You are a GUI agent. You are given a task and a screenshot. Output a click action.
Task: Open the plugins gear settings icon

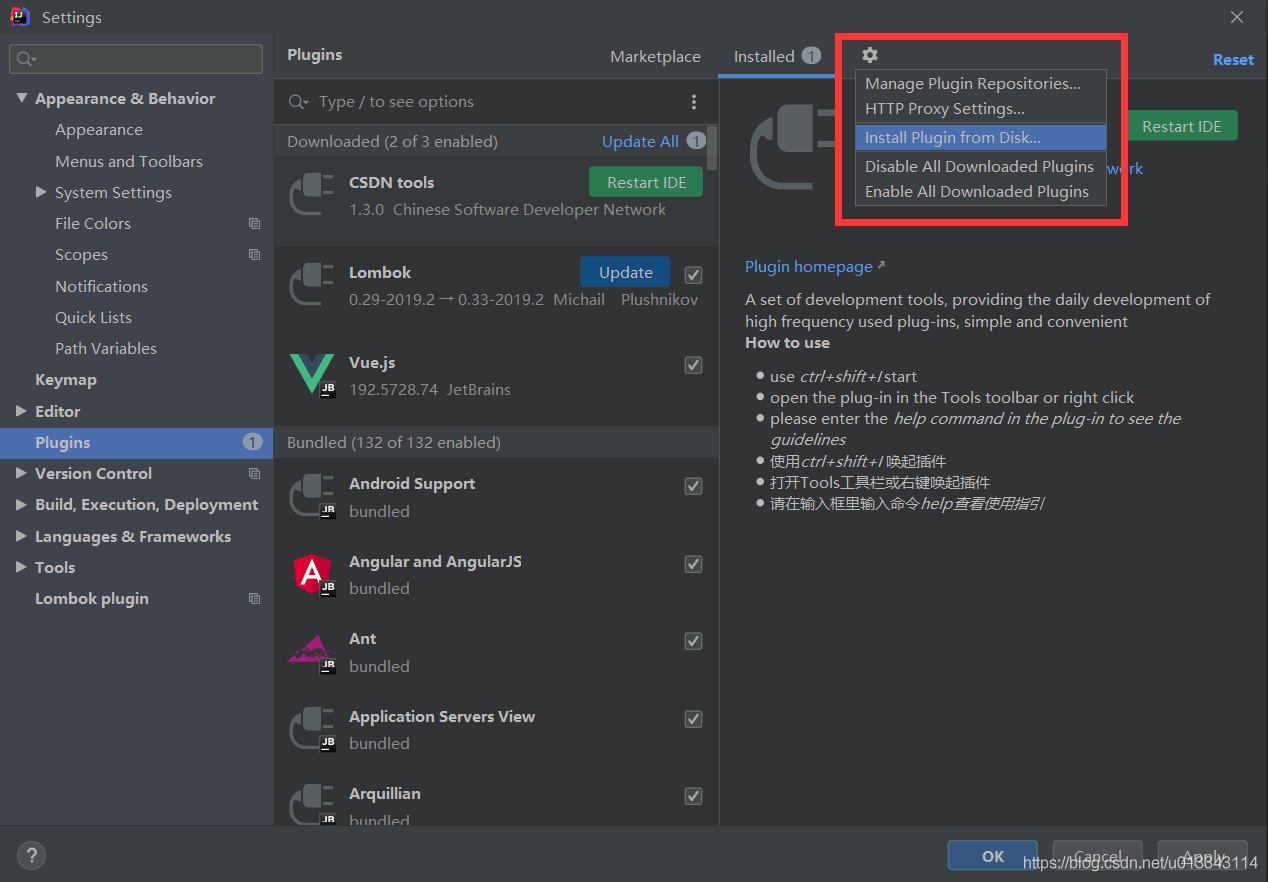click(x=869, y=56)
